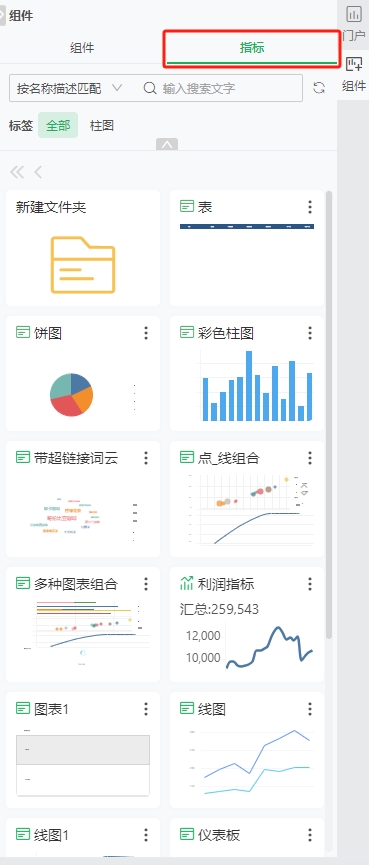Screen dimensions: 369x865
Task: Switch to the 组件 tab
Action: 82,48
